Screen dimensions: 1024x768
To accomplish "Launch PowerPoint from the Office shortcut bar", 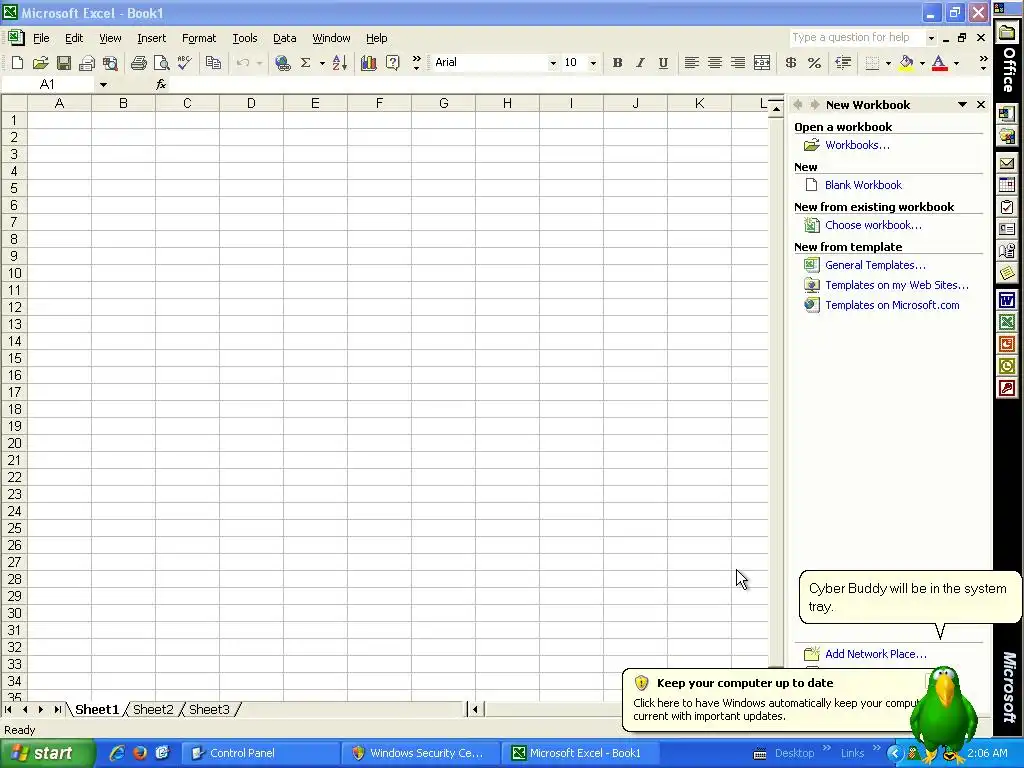I will (1006, 344).
